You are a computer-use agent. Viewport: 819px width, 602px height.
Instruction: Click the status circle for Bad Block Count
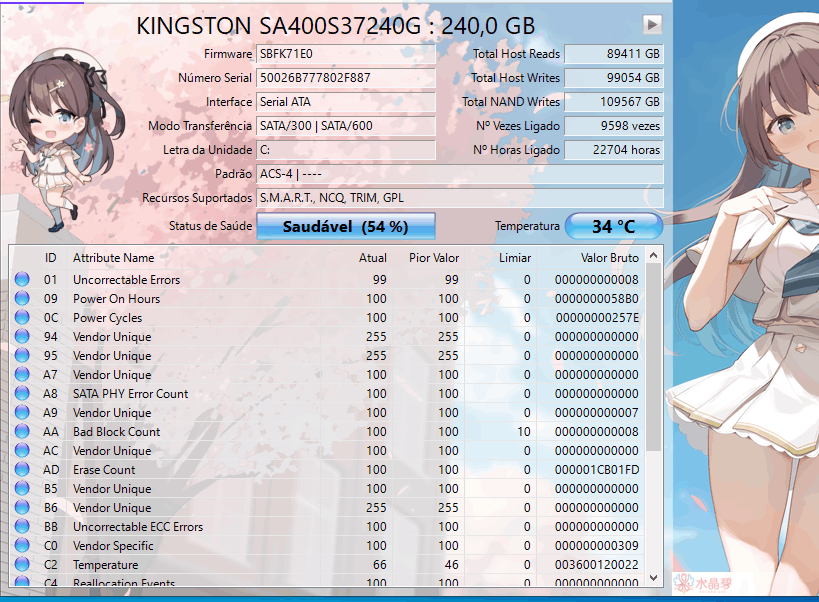22,431
